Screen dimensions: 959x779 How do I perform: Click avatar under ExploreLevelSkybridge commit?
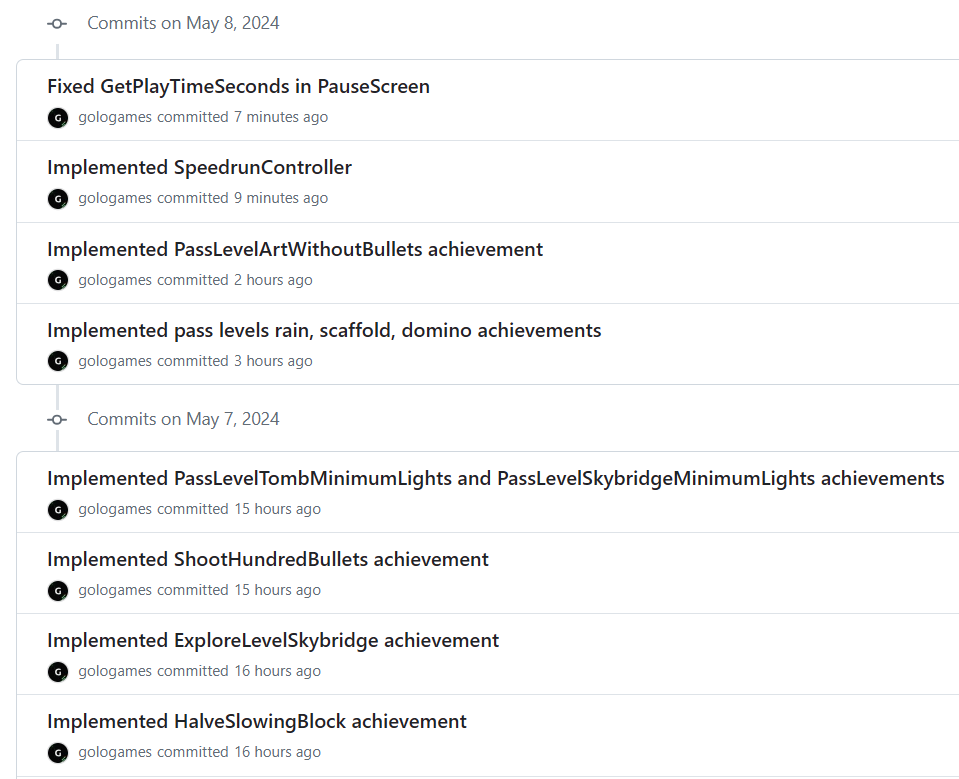coord(58,671)
